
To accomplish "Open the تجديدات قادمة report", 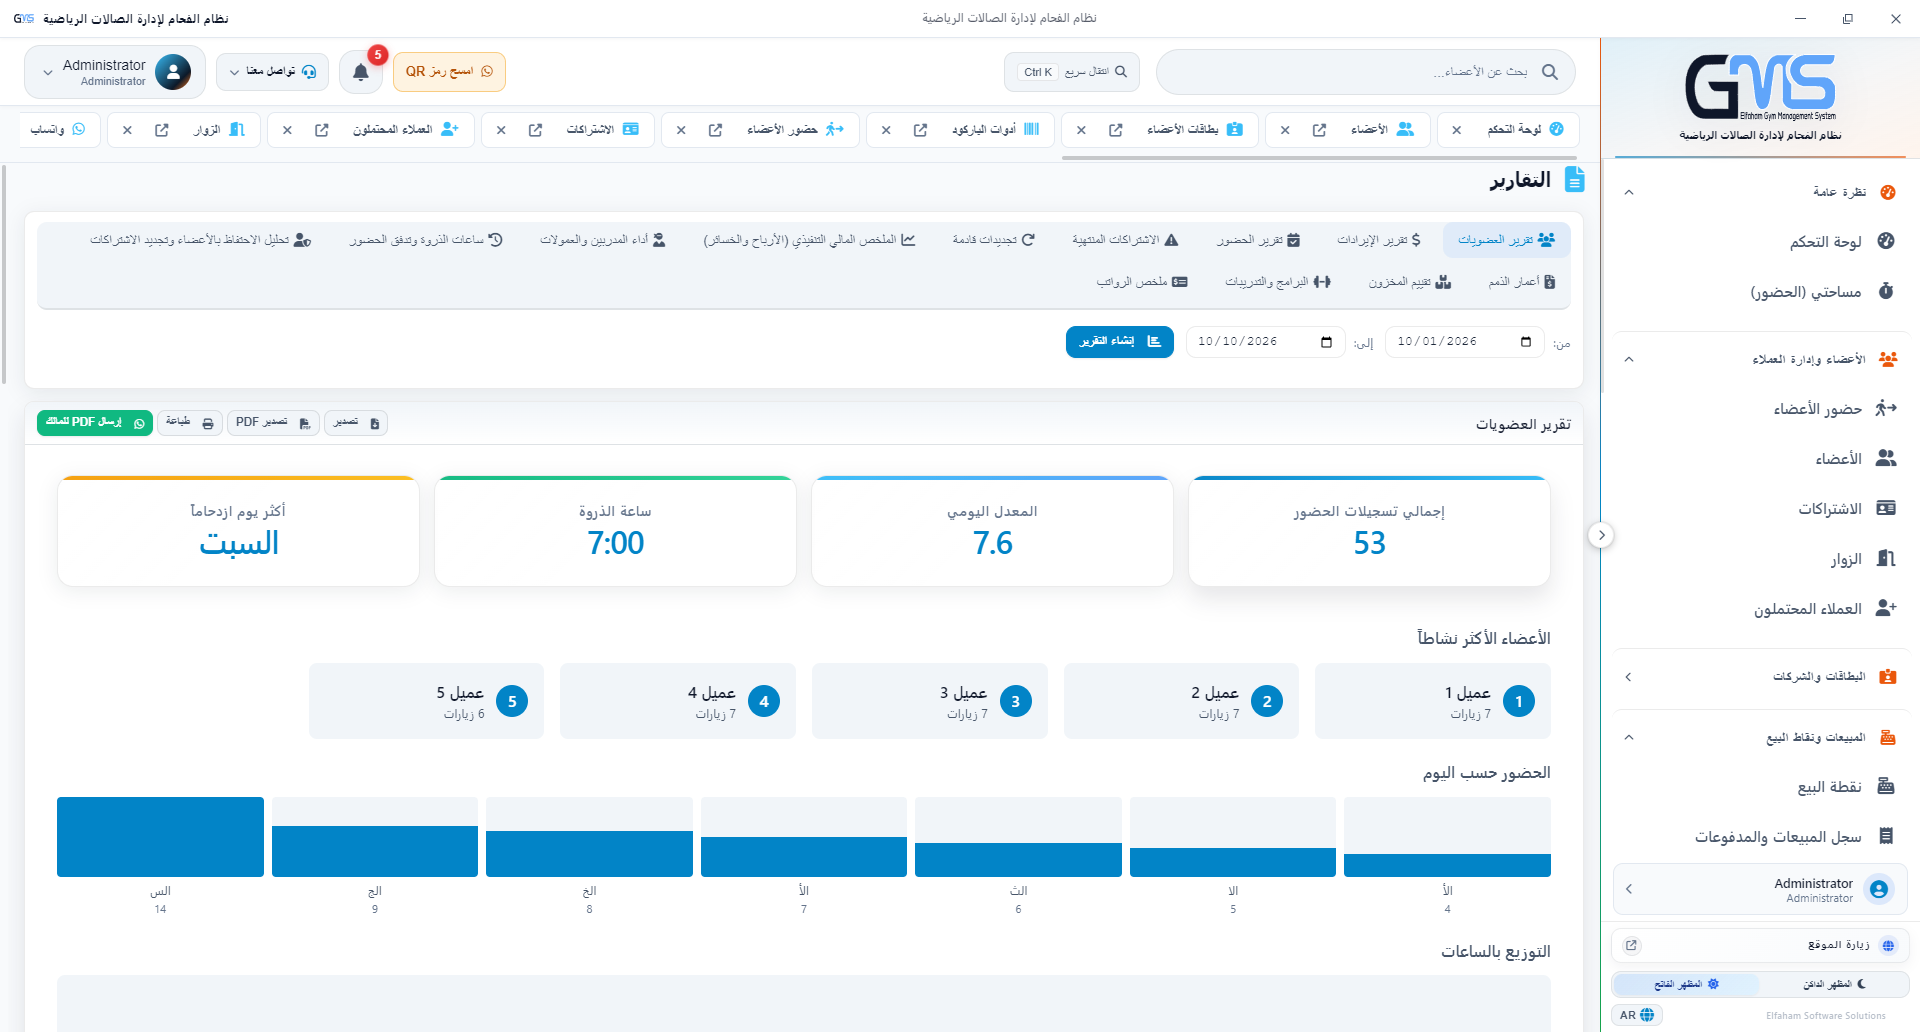I will pyautogui.click(x=994, y=240).
